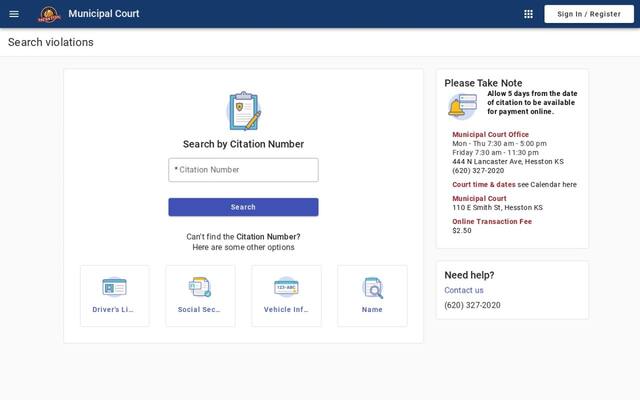
Task: Click the Municipal Court city logo
Action: 49,14
